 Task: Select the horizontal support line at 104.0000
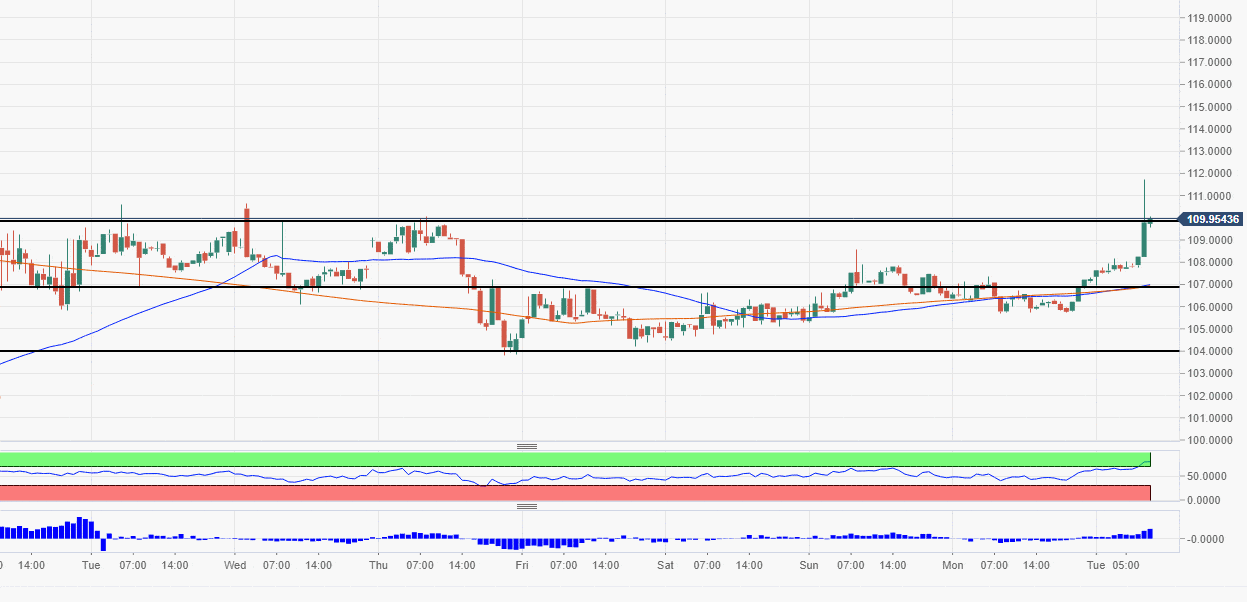pyautogui.click(x=300, y=351)
